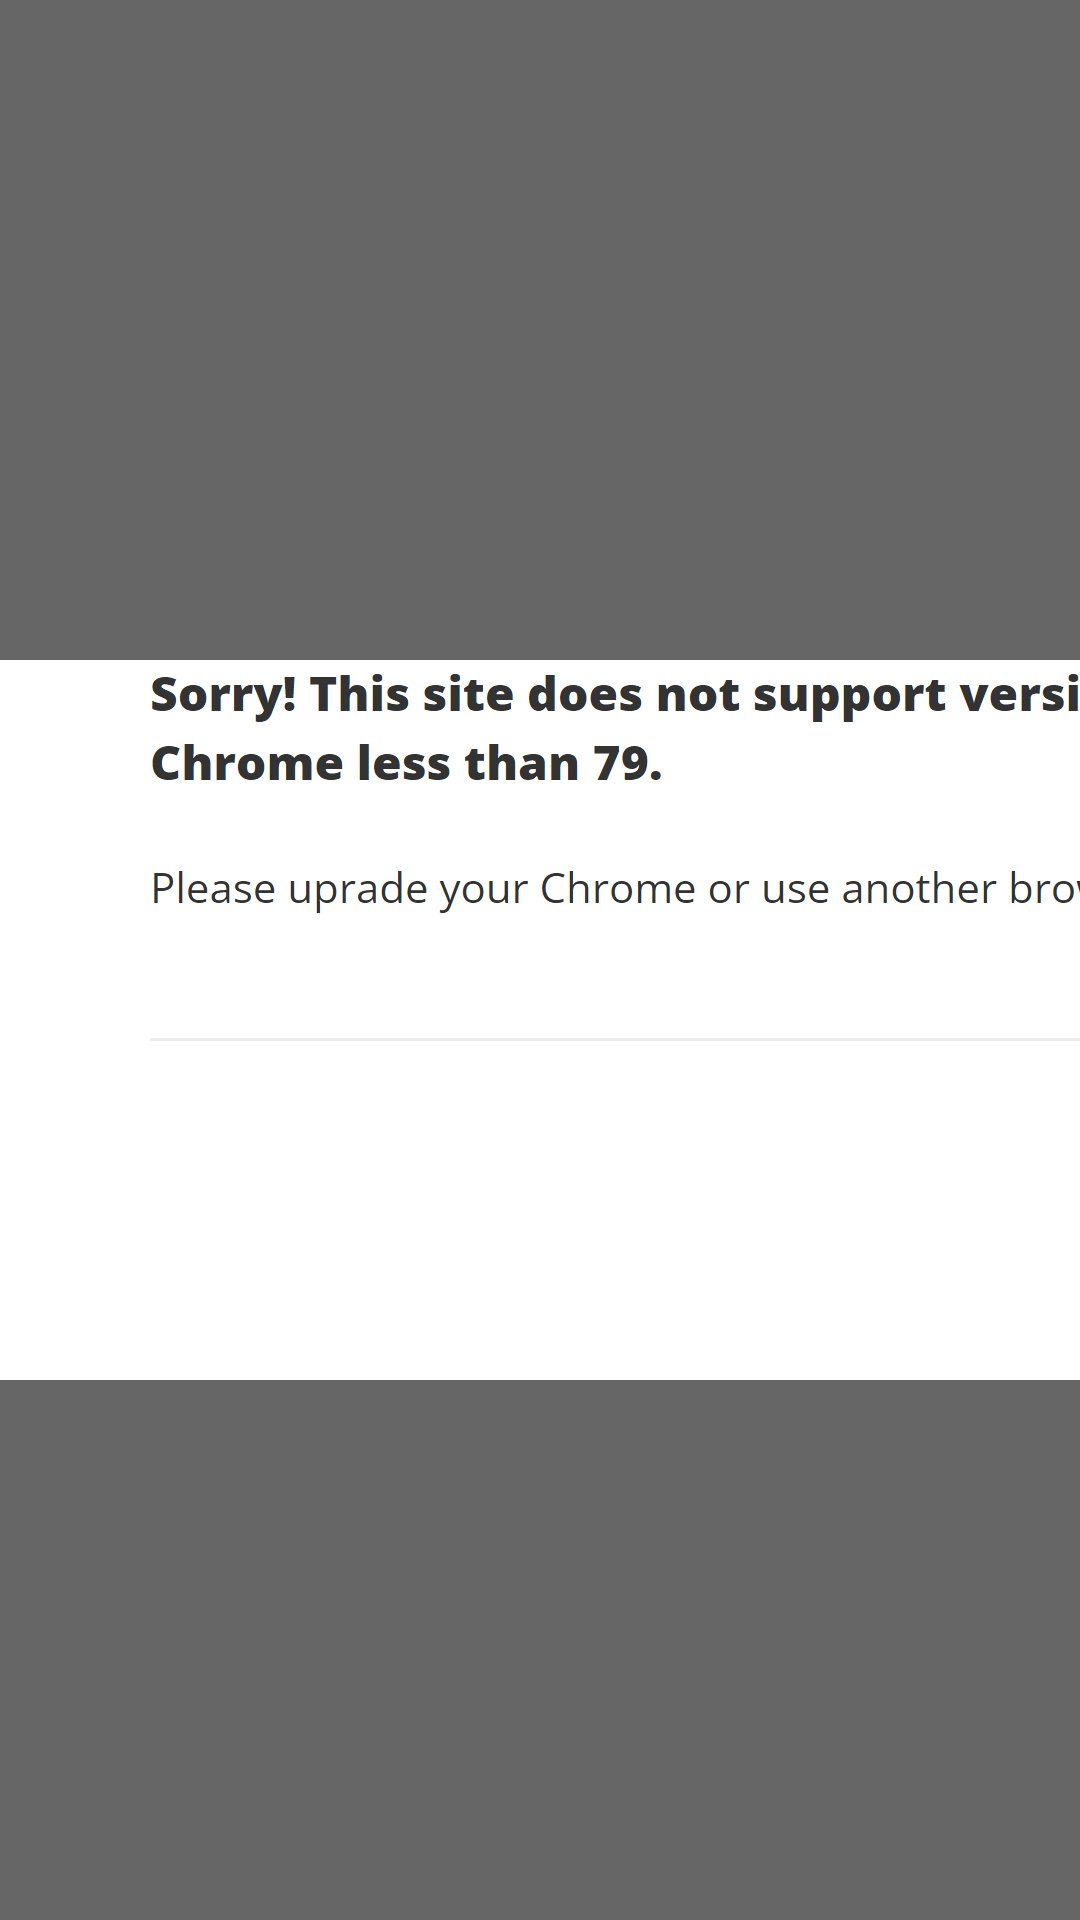
Task: Click the word "Please" in the paragraph
Action: tap(213, 889)
